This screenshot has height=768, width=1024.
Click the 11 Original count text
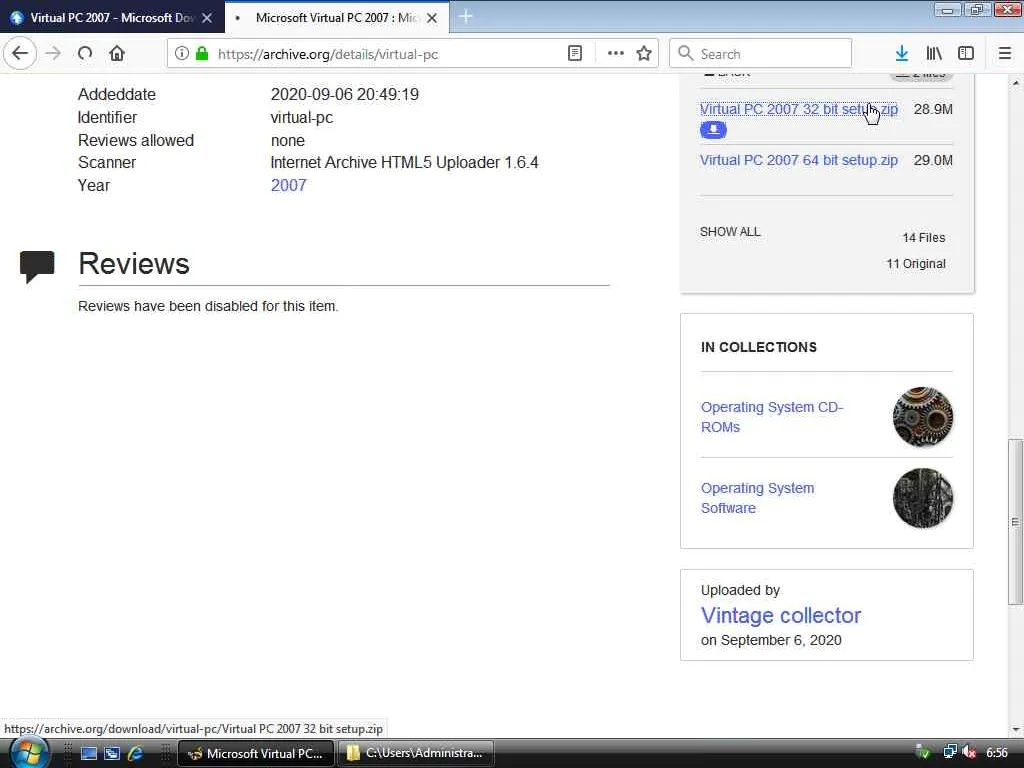pos(916,264)
